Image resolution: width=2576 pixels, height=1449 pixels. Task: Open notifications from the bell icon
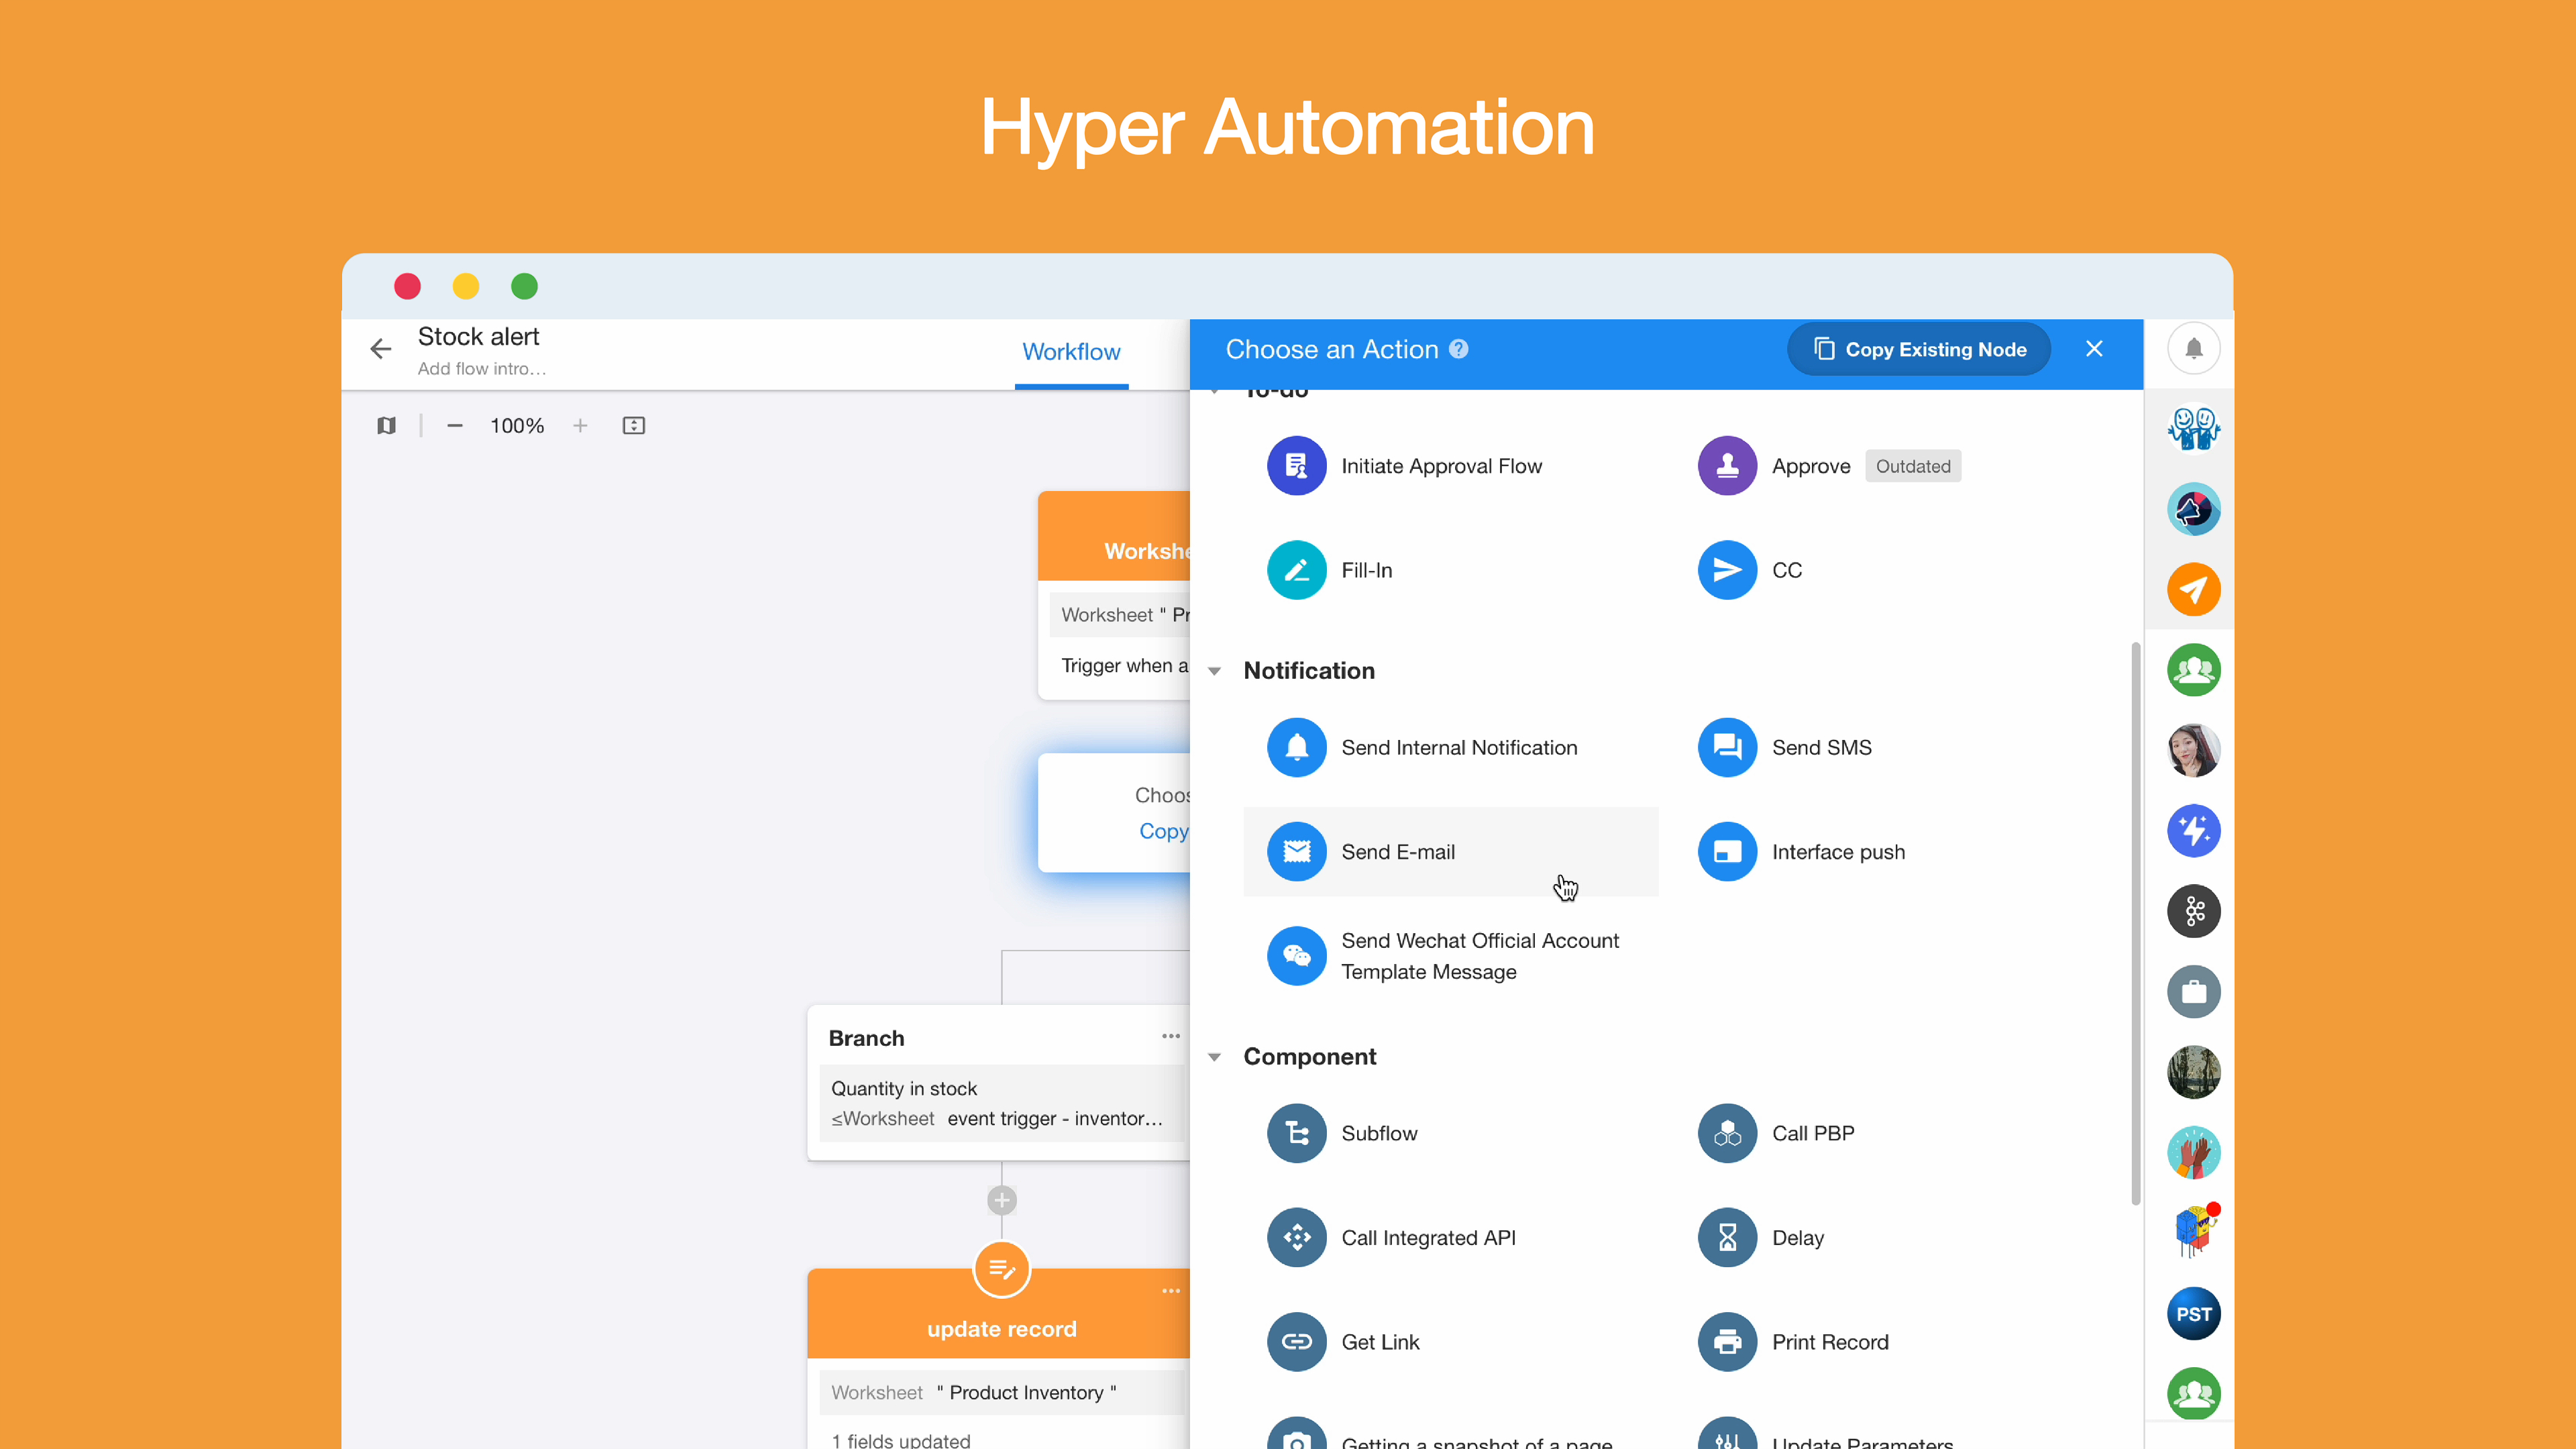pyautogui.click(x=2193, y=349)
